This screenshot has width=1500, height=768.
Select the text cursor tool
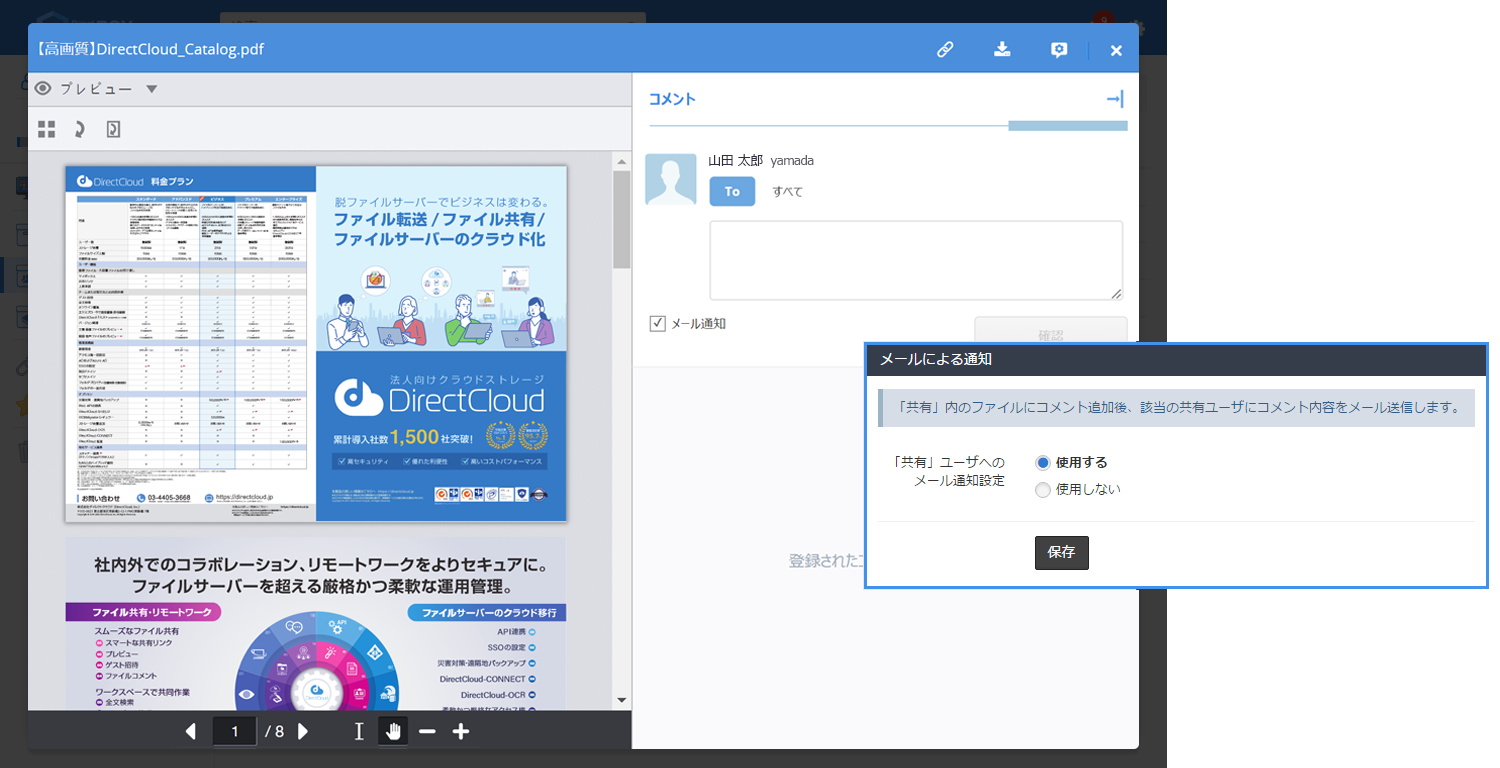pyautogui.click(x=359, y=731)
